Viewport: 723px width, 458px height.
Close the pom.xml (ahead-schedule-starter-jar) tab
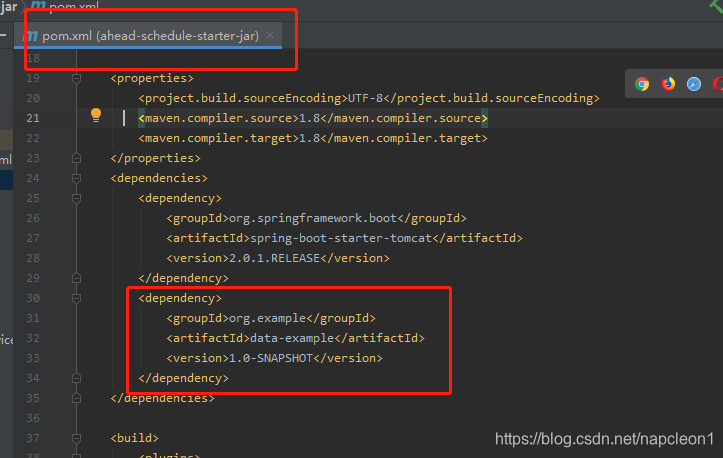(x=270, y=35)
